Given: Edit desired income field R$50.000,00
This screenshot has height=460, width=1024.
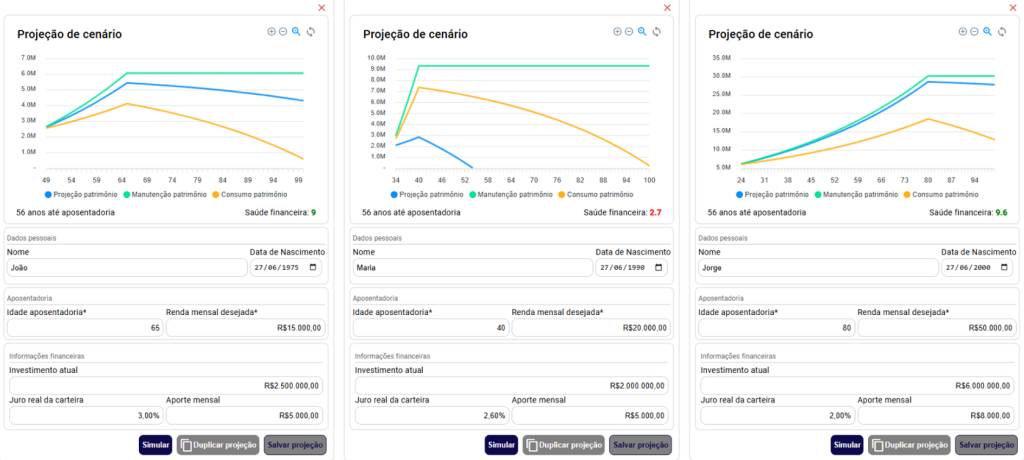Looking at the screenshot, I should click(936, 328).
